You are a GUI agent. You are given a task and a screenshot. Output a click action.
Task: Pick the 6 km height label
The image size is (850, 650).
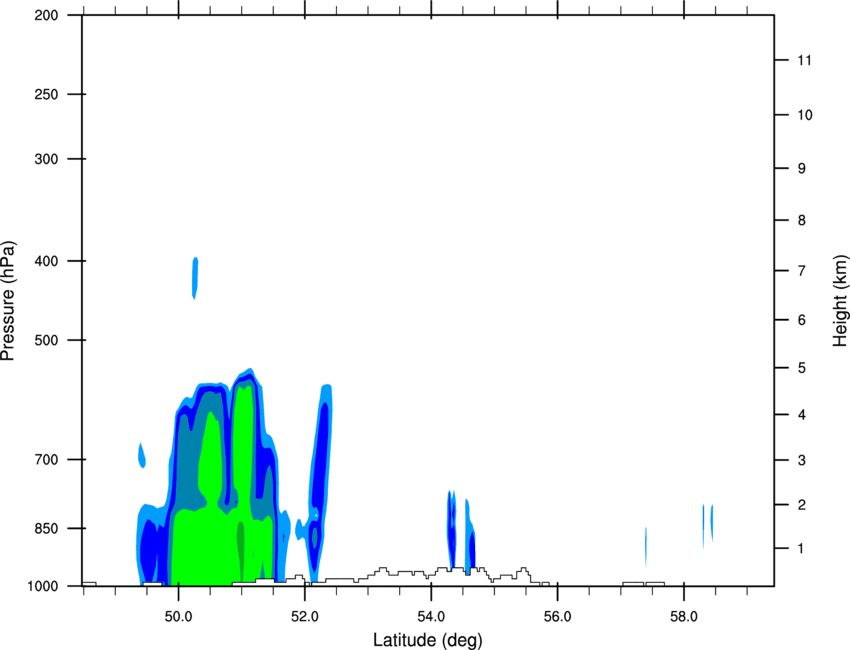pos(801,320)
